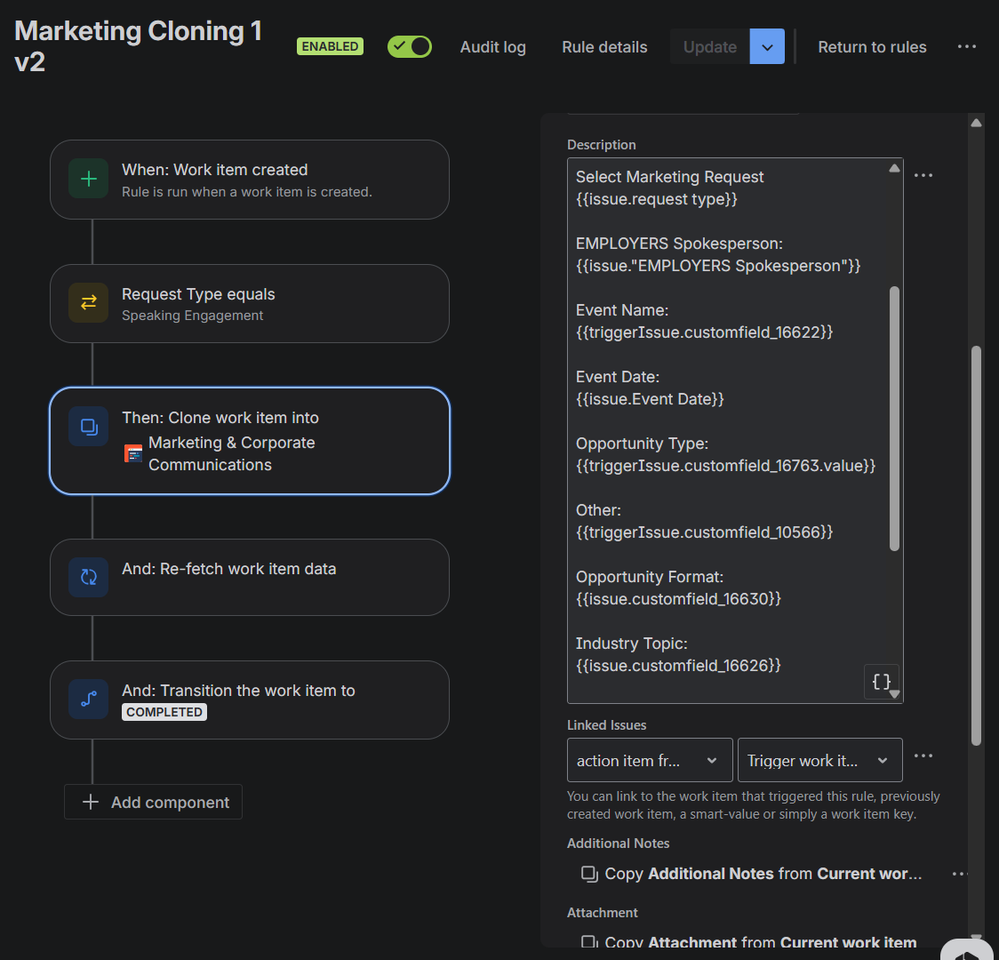This screenshot has height=960, width=999.
Task: Click the {{issue.customfield_16626}} text
Action: click(x=678, y=666)
